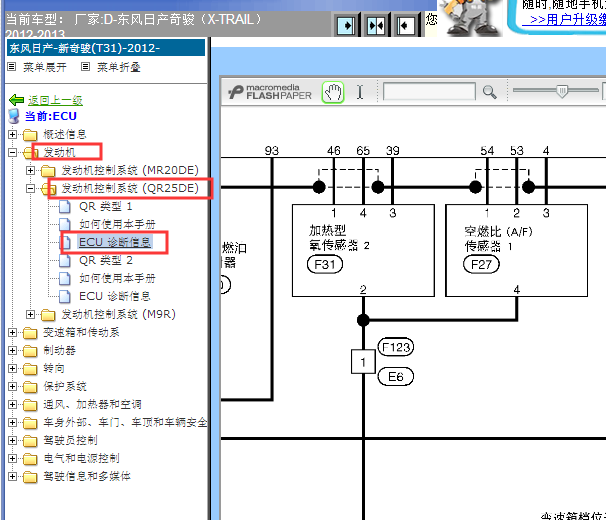Click the E6 connector label in diagram
Viewport: 606px width, 520px height.
396,377
